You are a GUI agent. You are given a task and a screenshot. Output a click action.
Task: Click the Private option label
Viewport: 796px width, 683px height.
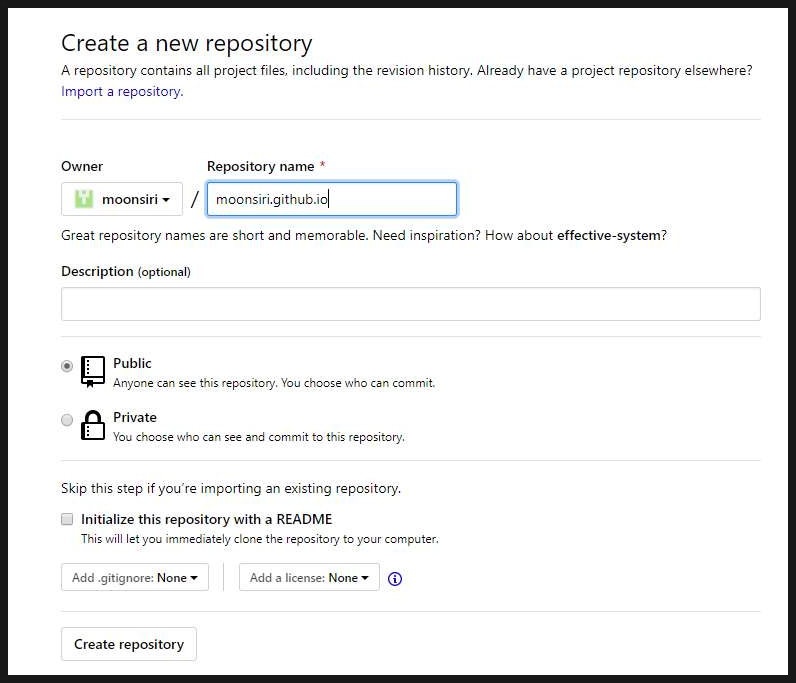pos(135,417)
